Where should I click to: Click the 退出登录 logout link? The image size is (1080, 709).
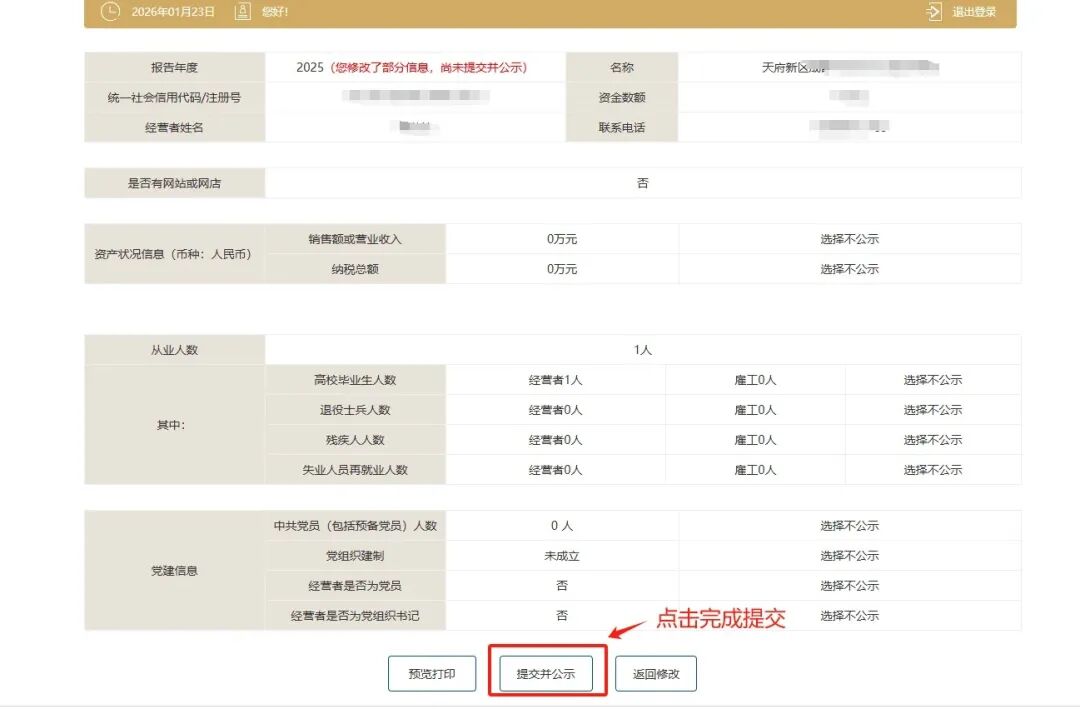(974, 12)
